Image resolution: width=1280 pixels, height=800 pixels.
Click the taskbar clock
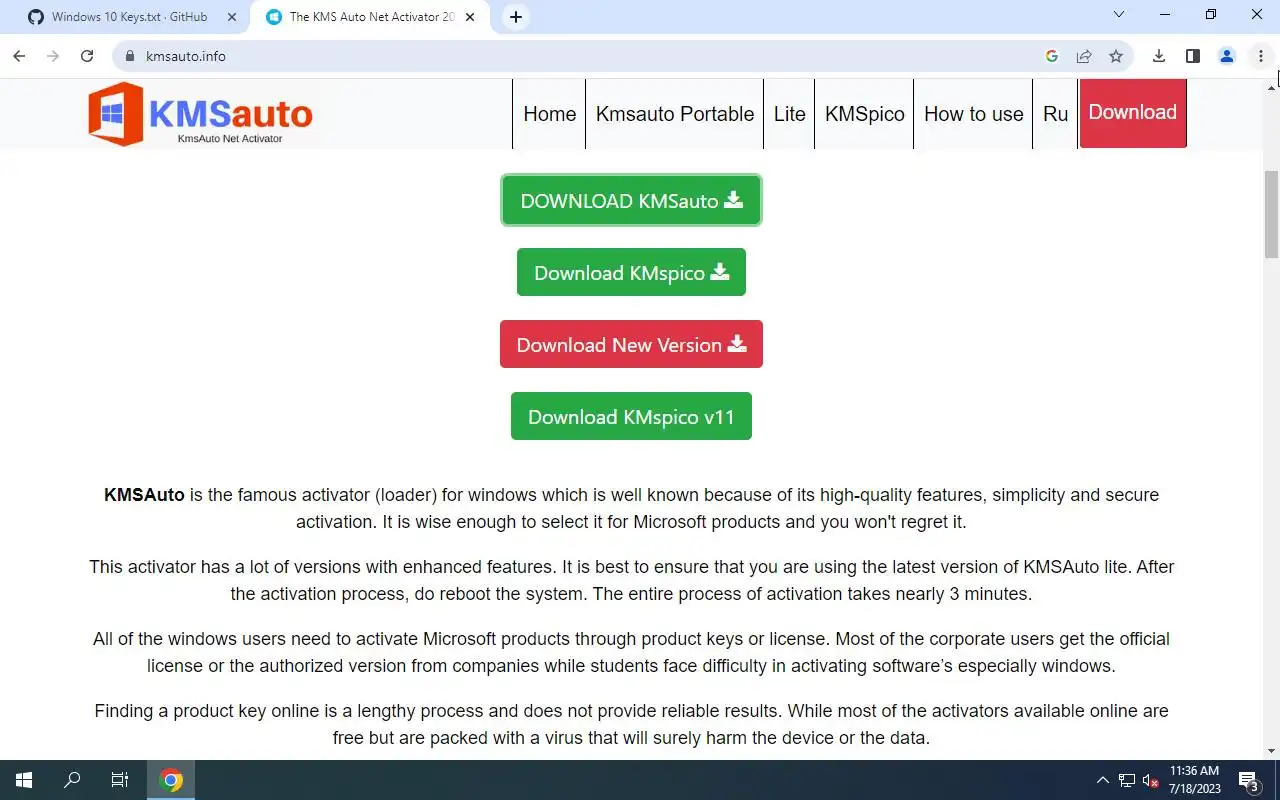pyautogui.click(x=1194, y=780)
